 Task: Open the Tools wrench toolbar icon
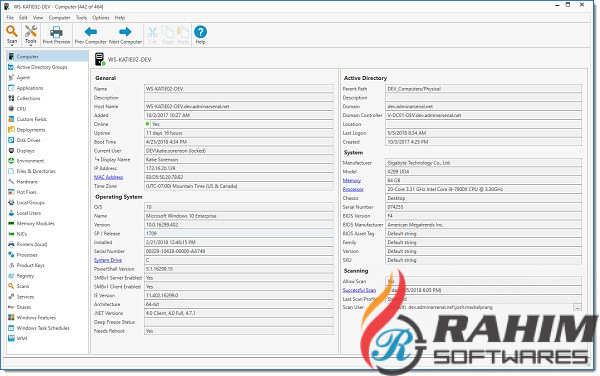pyautogui.click(x=31, y=31)
